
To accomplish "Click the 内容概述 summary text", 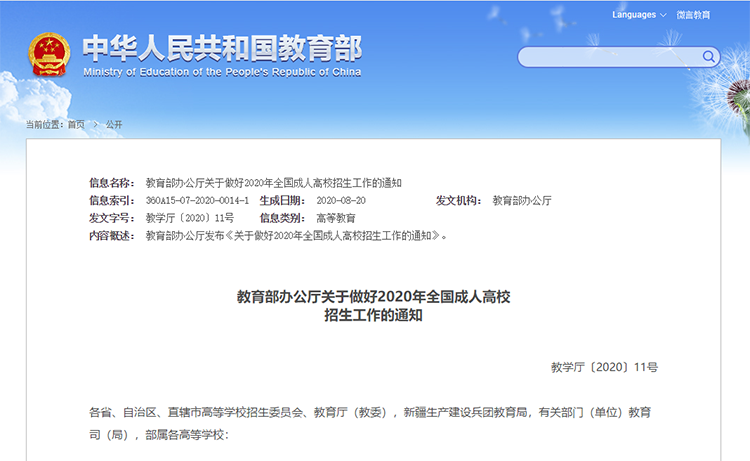I will tap(296, 236).
